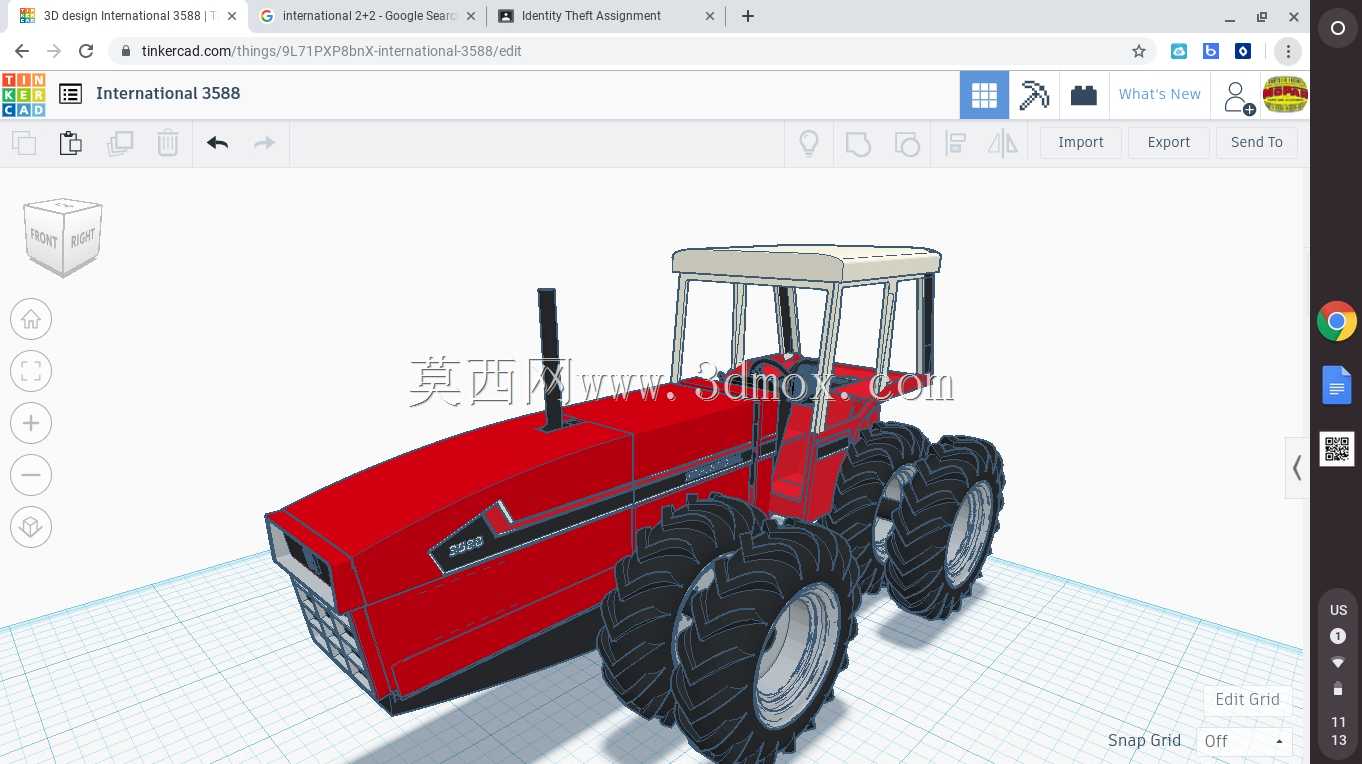Zoom out with the minus button

pyautogui.click(x=31, y=475)
